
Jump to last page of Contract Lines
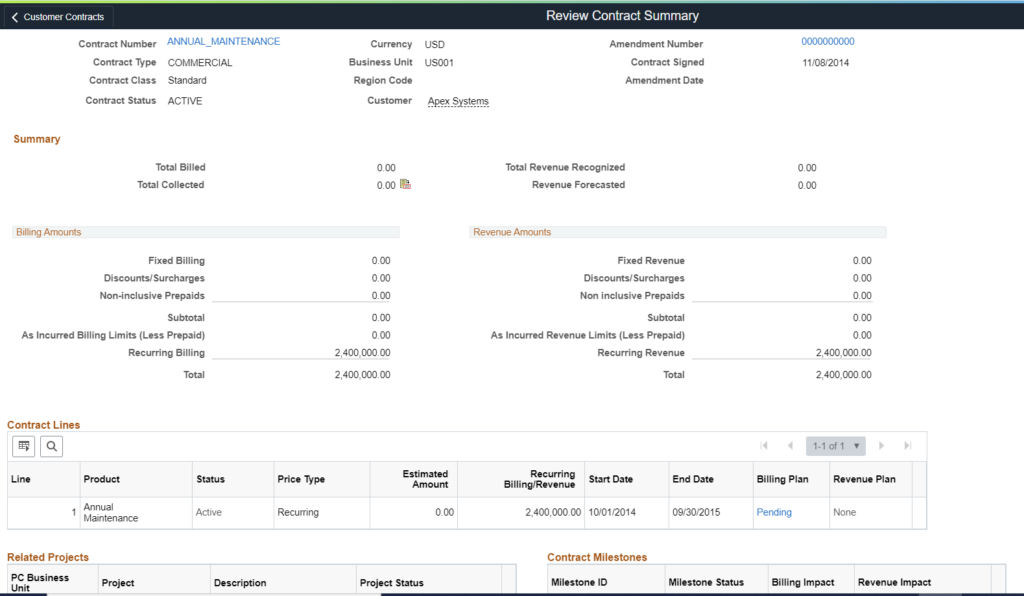point(908,446)
